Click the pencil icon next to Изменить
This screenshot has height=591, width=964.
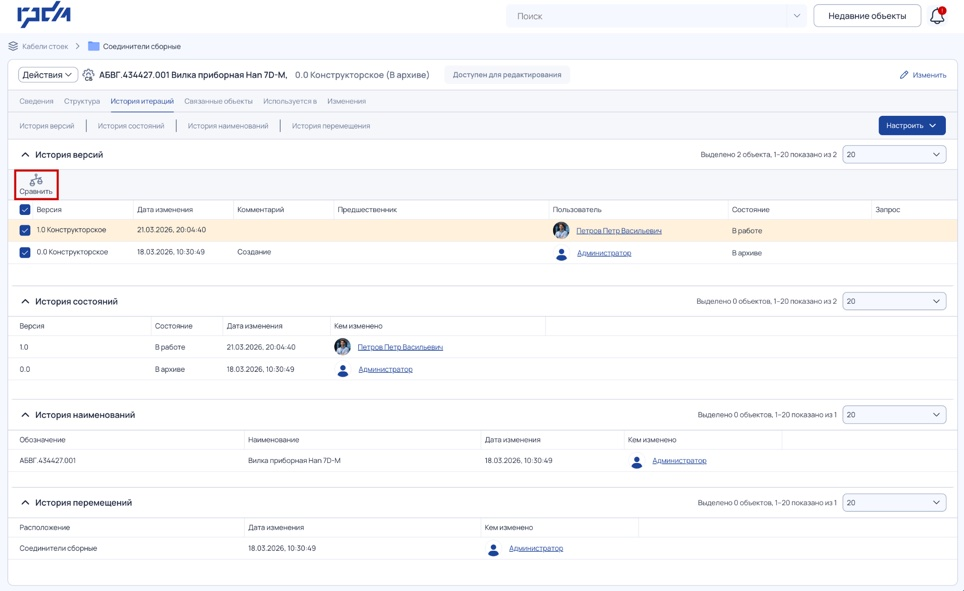[904, 75]
